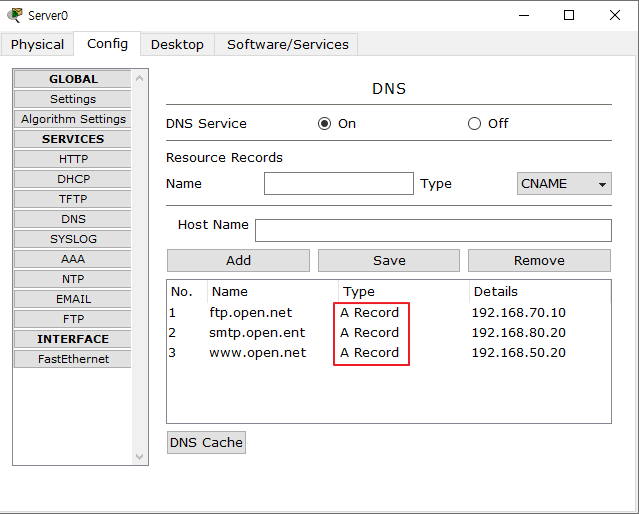Select the www.open.net record row
The image size is (639, 514).
click(389, 353)
